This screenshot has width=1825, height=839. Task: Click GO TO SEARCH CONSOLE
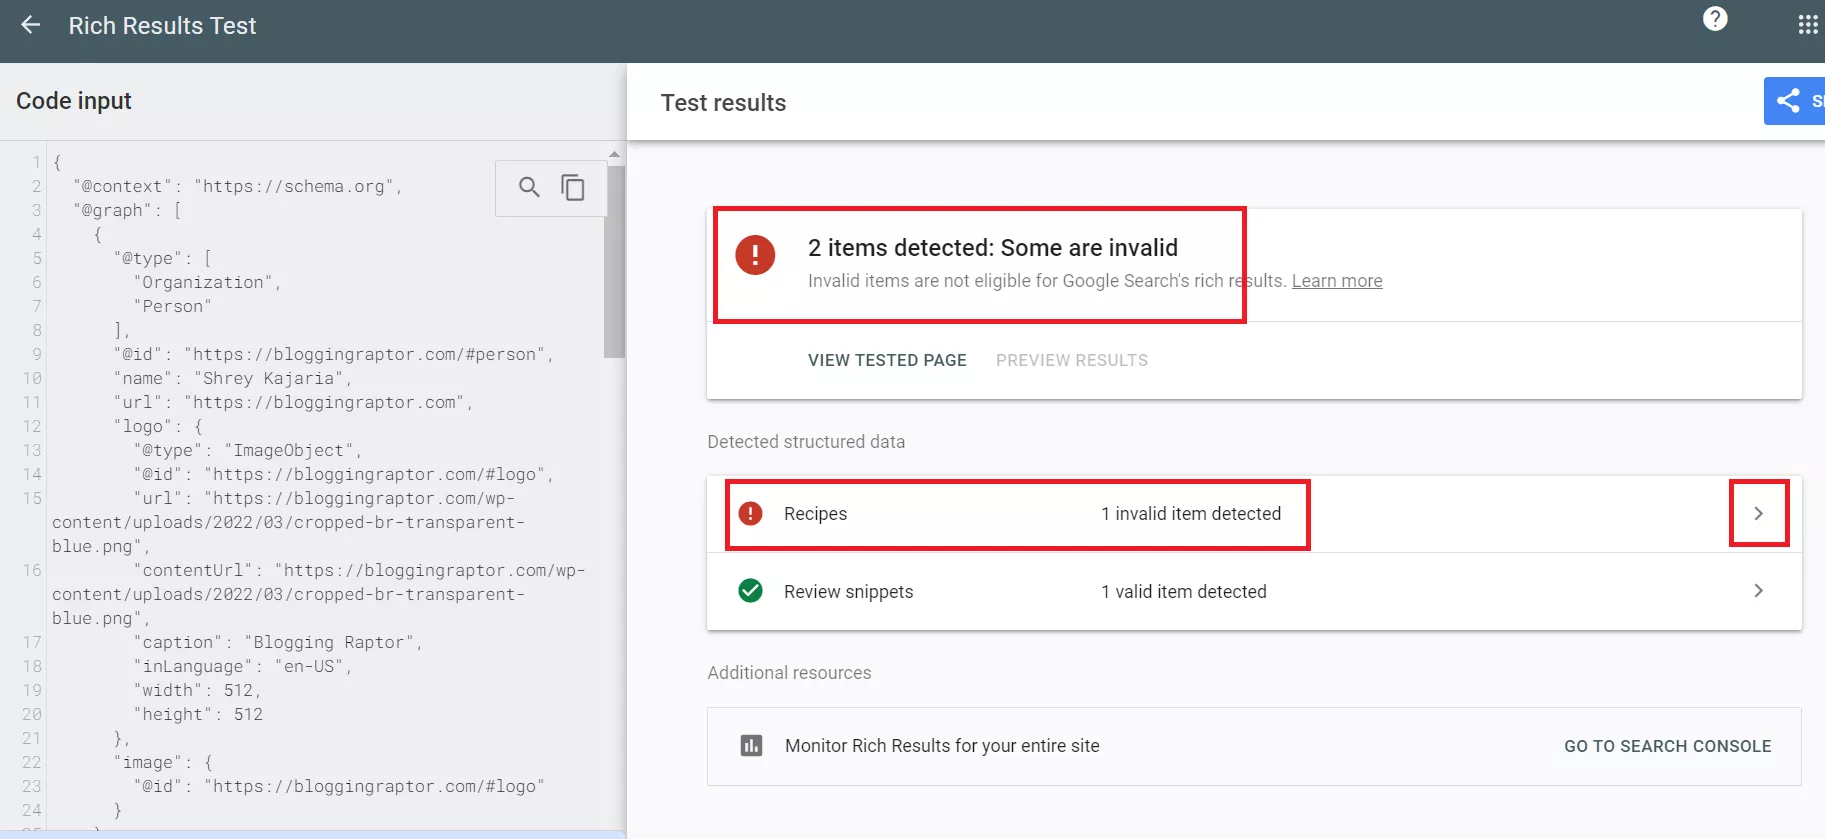click(1667, 746)
